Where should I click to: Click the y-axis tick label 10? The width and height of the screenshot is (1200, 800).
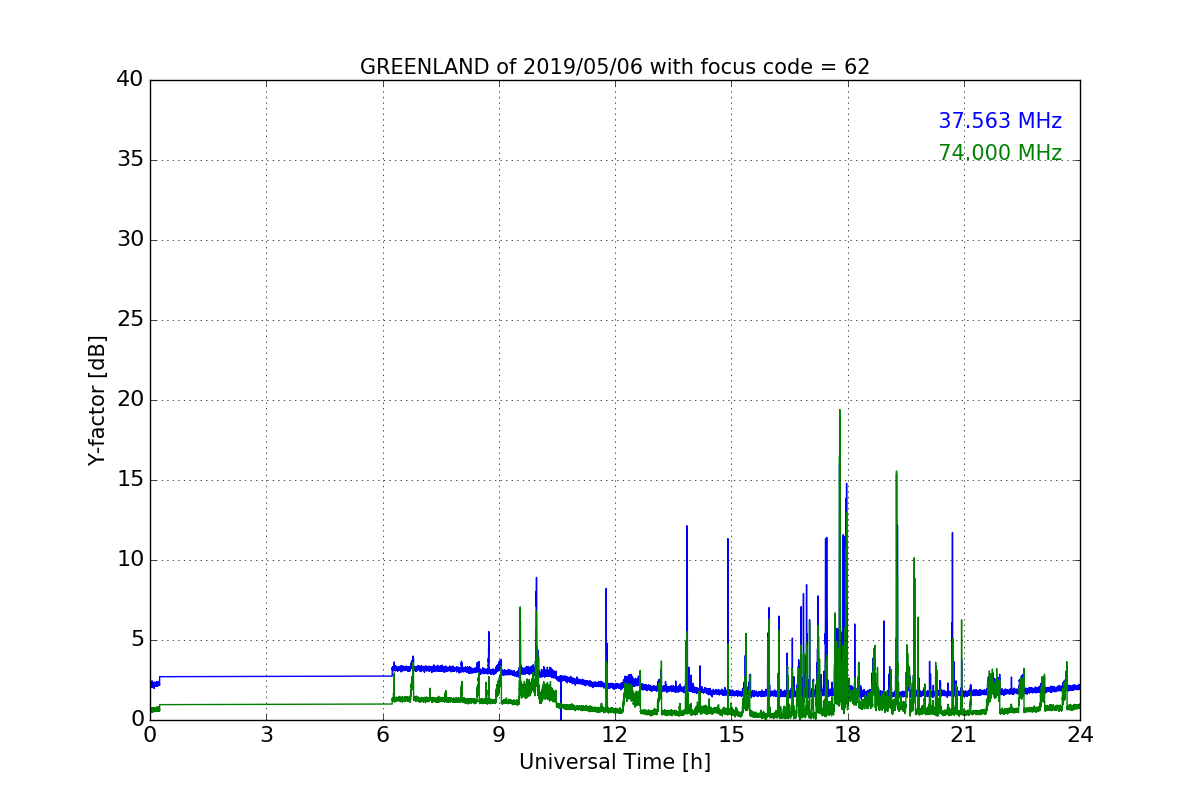129,560
